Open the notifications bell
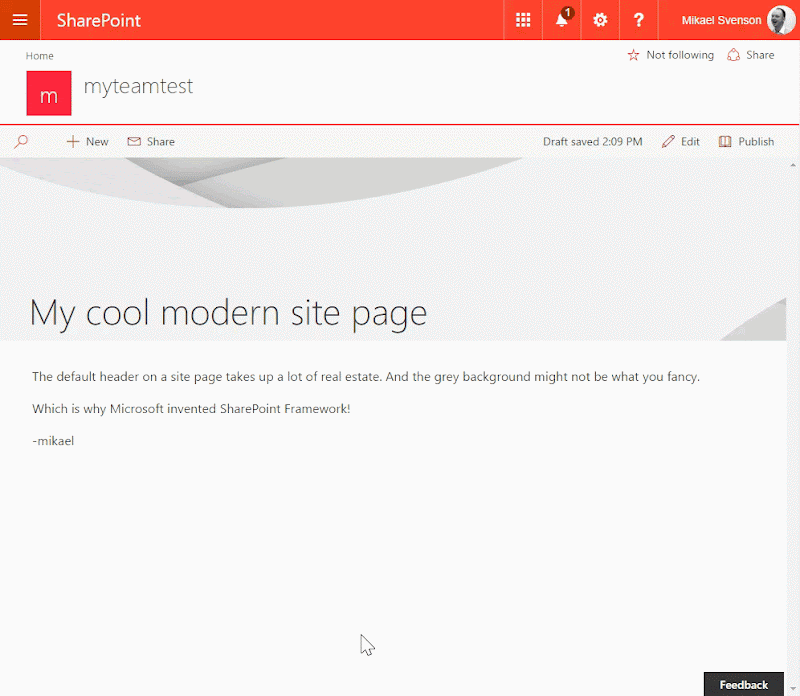 click(x=562, y=20)
